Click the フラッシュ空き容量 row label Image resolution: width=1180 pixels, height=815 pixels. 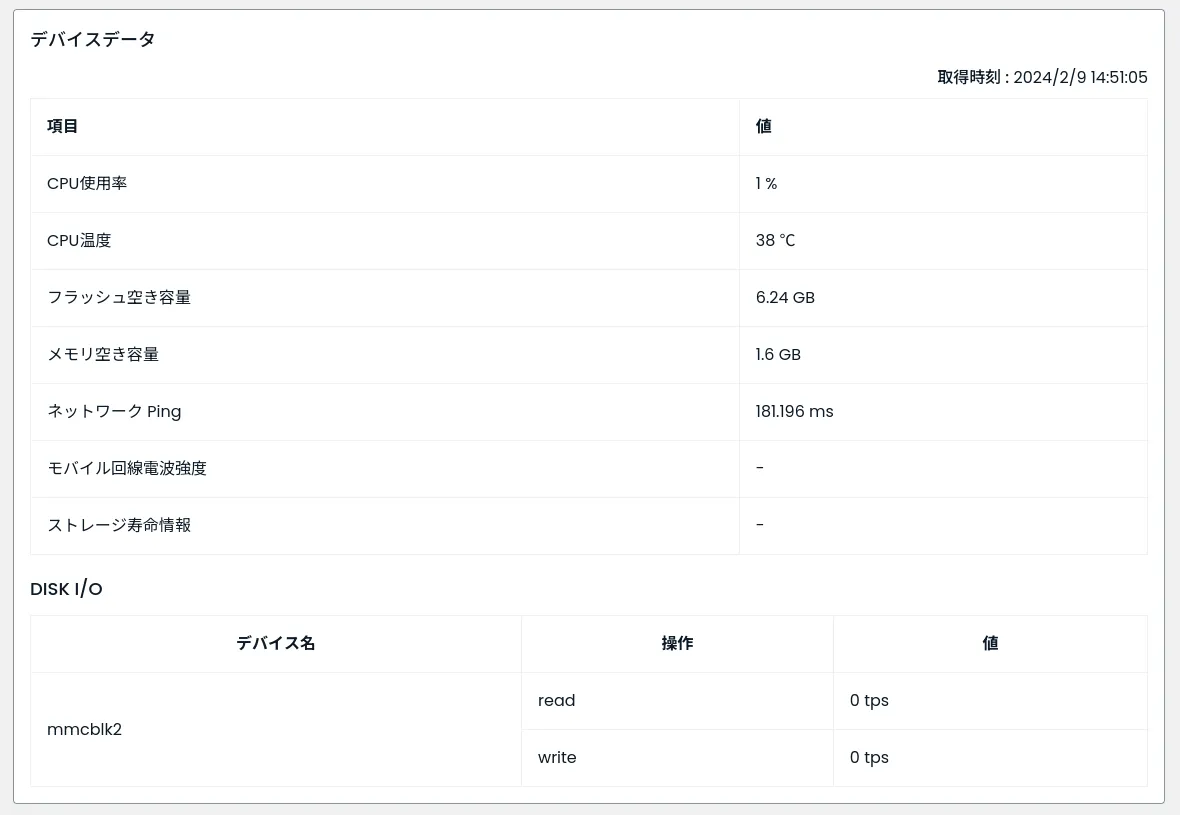[x=119, y=297]
